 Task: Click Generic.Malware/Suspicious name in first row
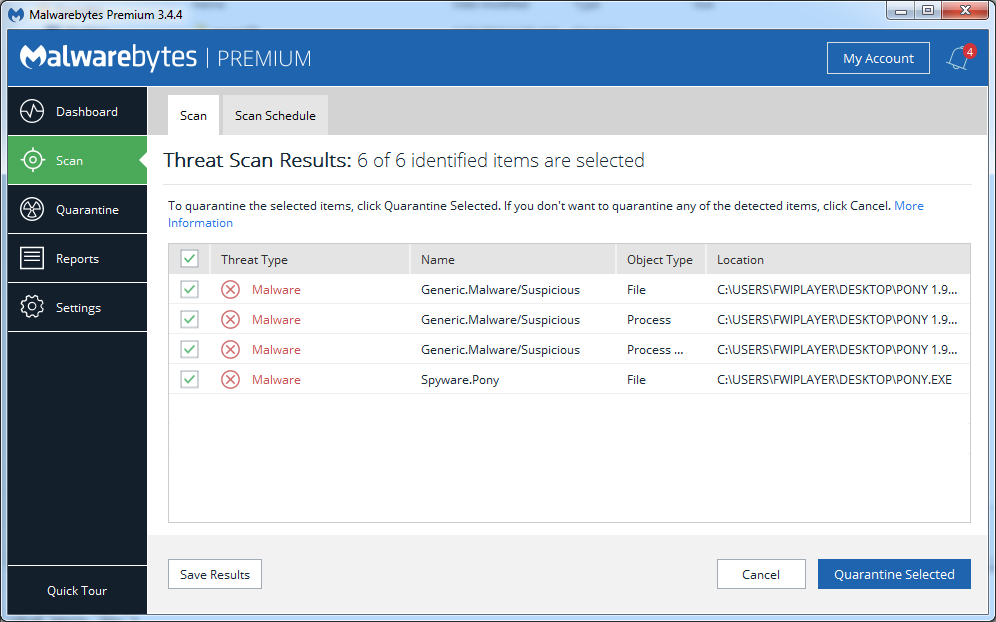click(501, 290)
